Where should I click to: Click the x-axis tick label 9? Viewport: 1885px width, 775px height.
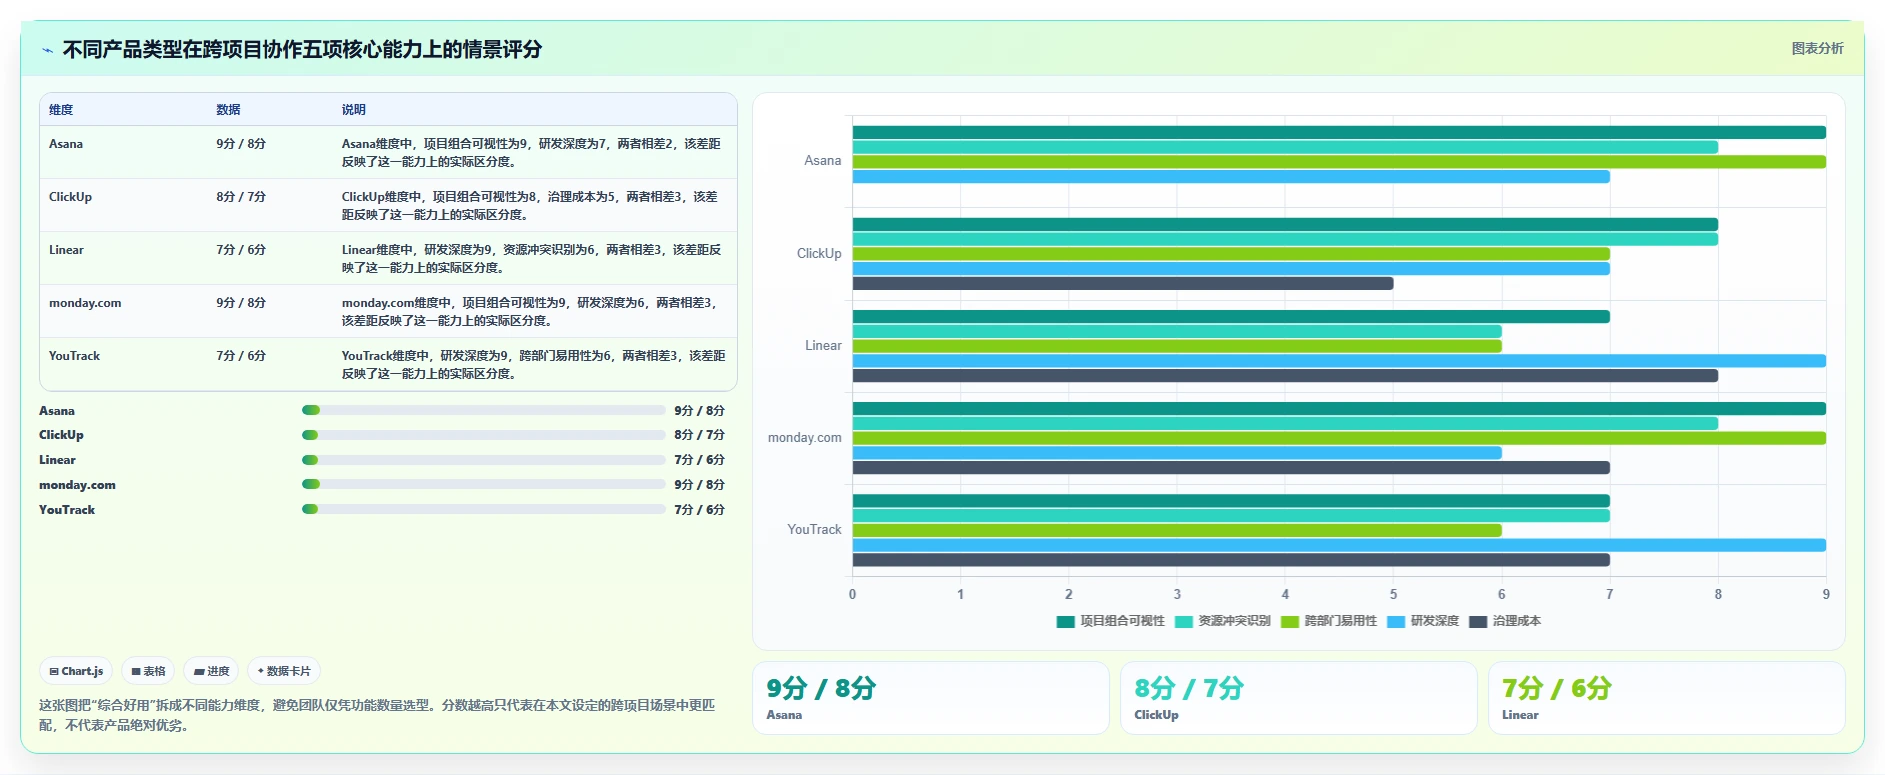coord(1826,594)
